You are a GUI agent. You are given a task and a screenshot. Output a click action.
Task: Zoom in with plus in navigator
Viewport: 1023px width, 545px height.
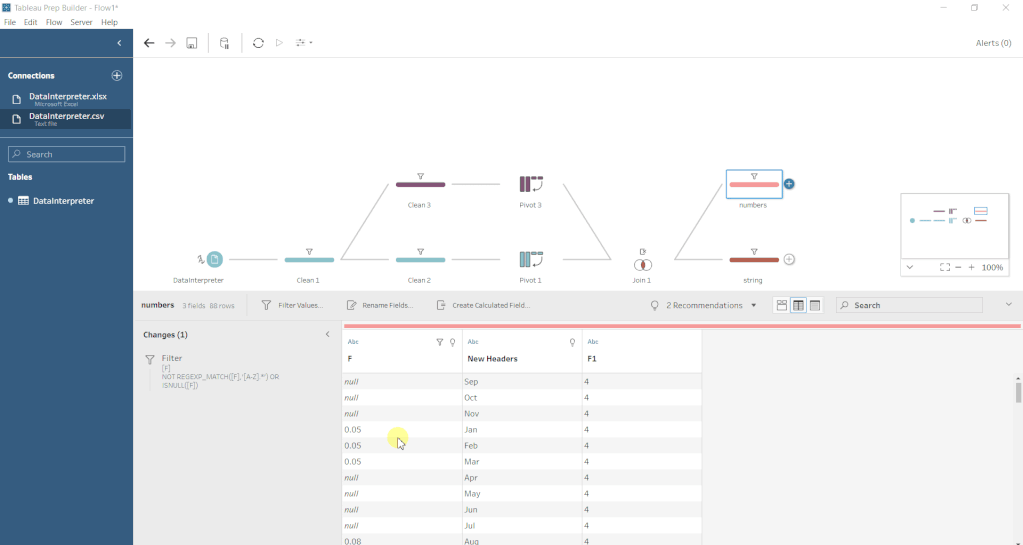[x=971, y=268]
